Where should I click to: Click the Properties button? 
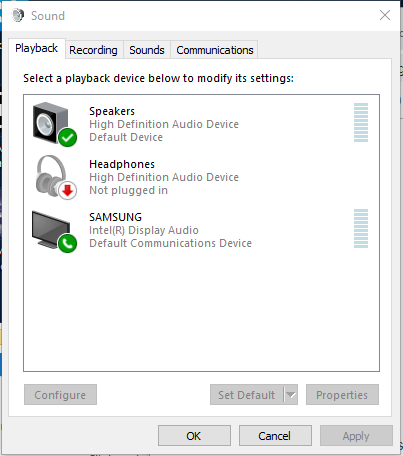click(x=342, y=395)
